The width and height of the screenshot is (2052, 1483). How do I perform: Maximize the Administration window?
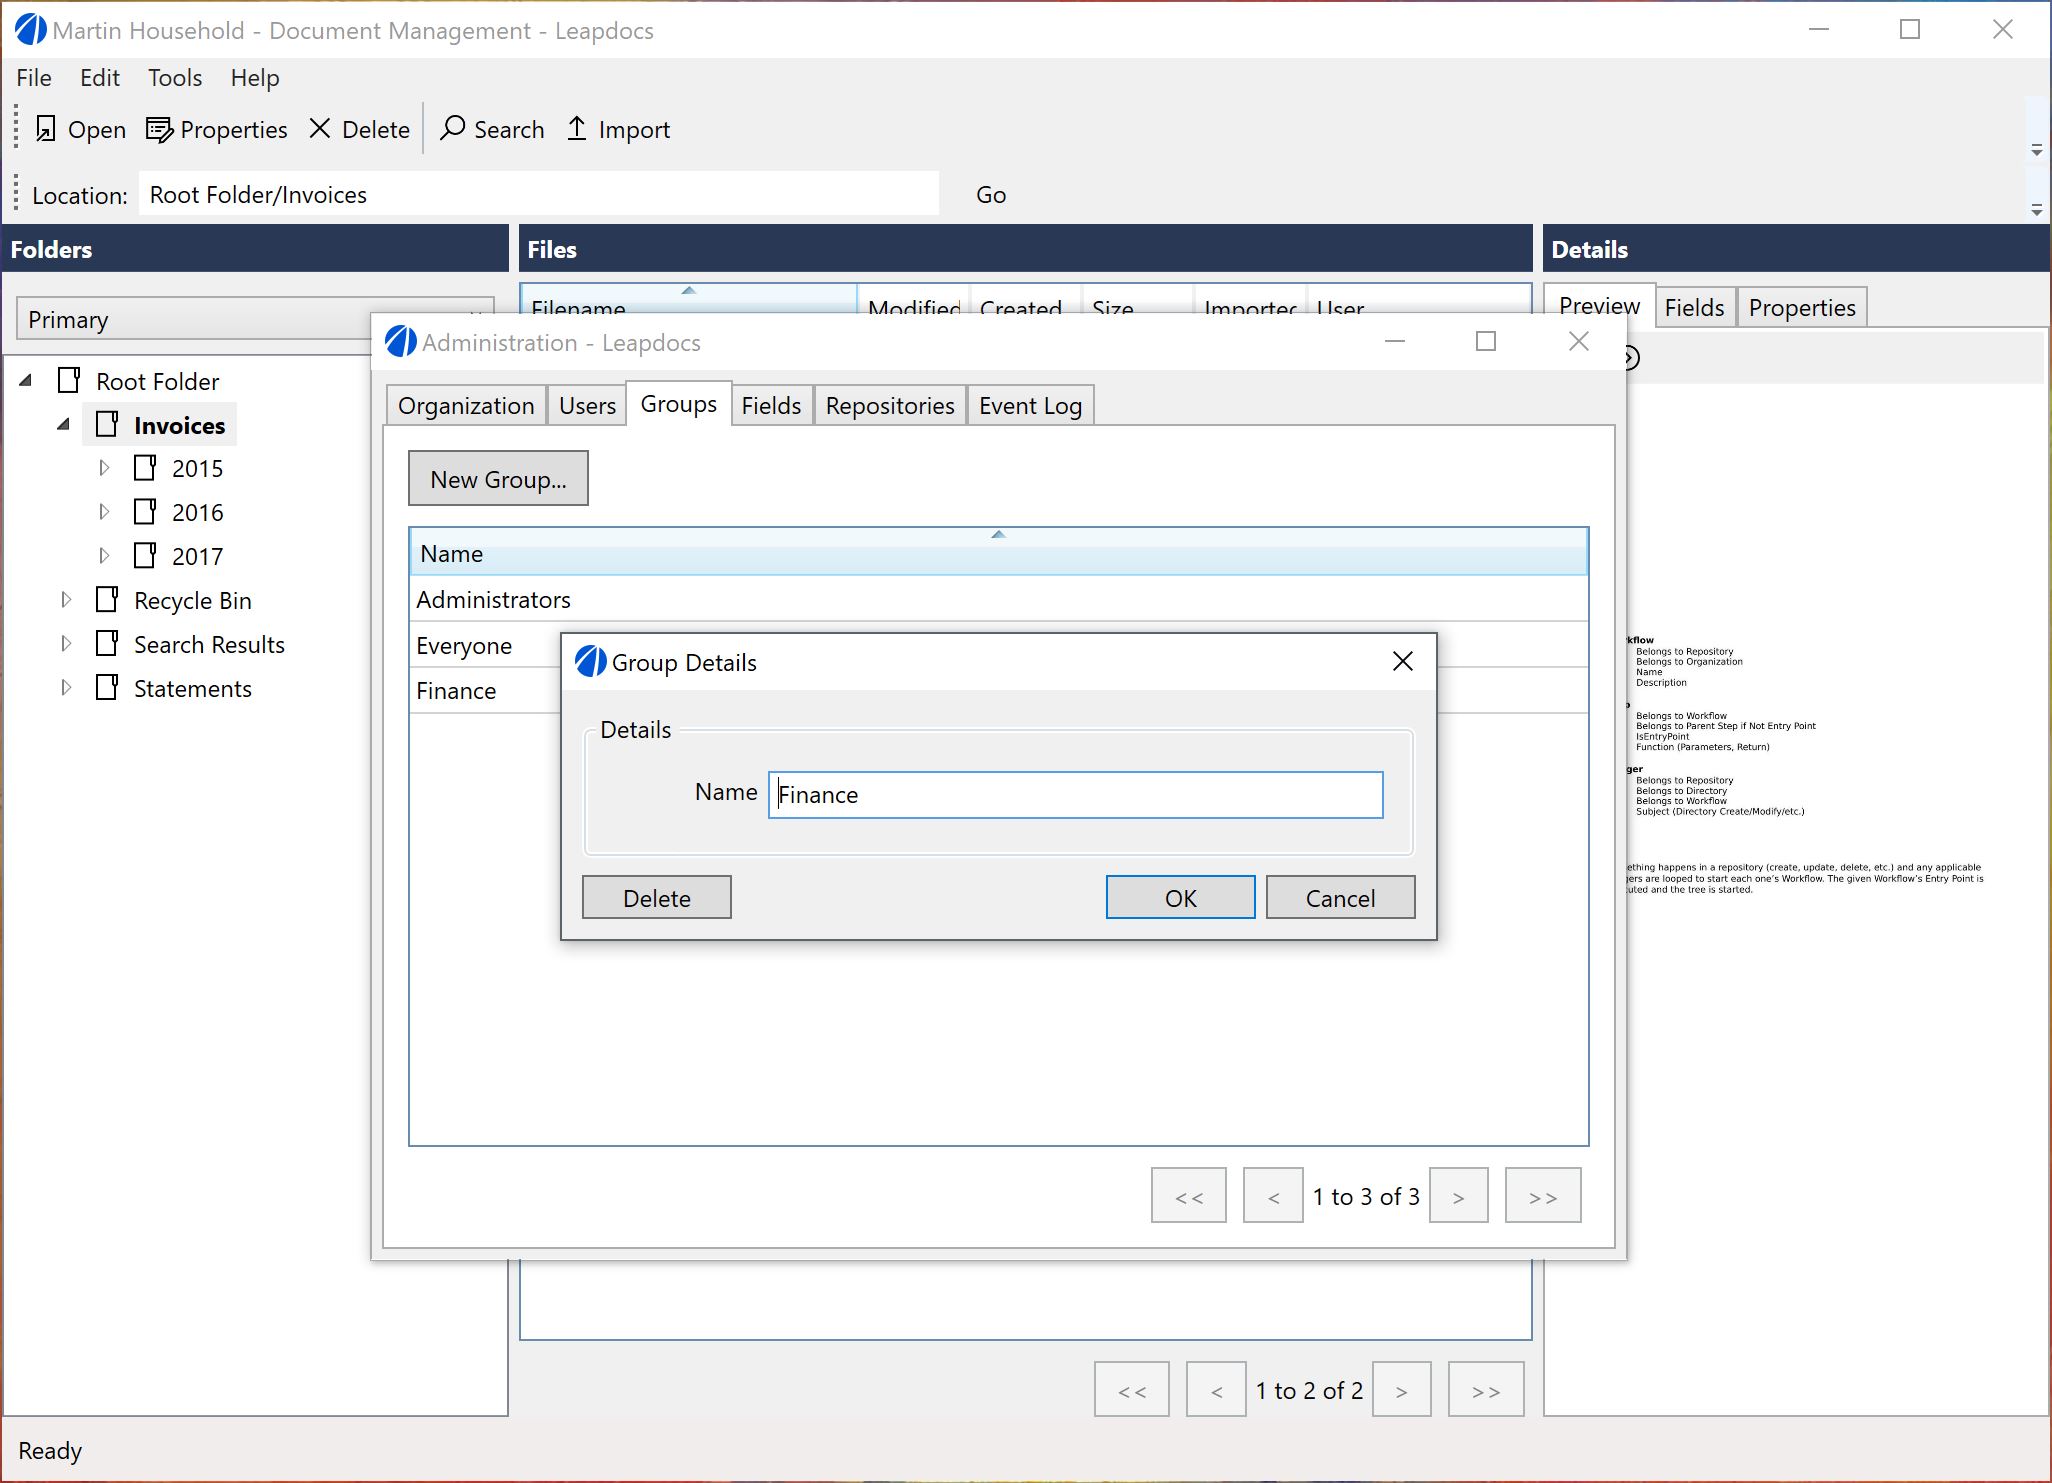1486,341
